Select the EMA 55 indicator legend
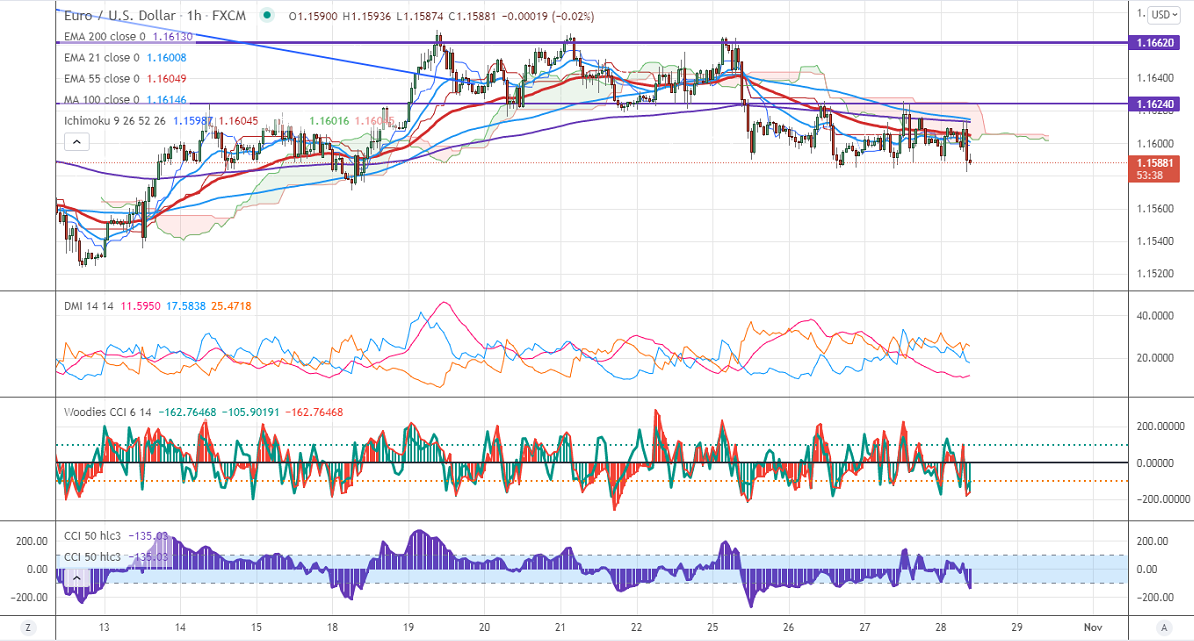Viewport: 1194px width, 641px height. click(92, 78)
